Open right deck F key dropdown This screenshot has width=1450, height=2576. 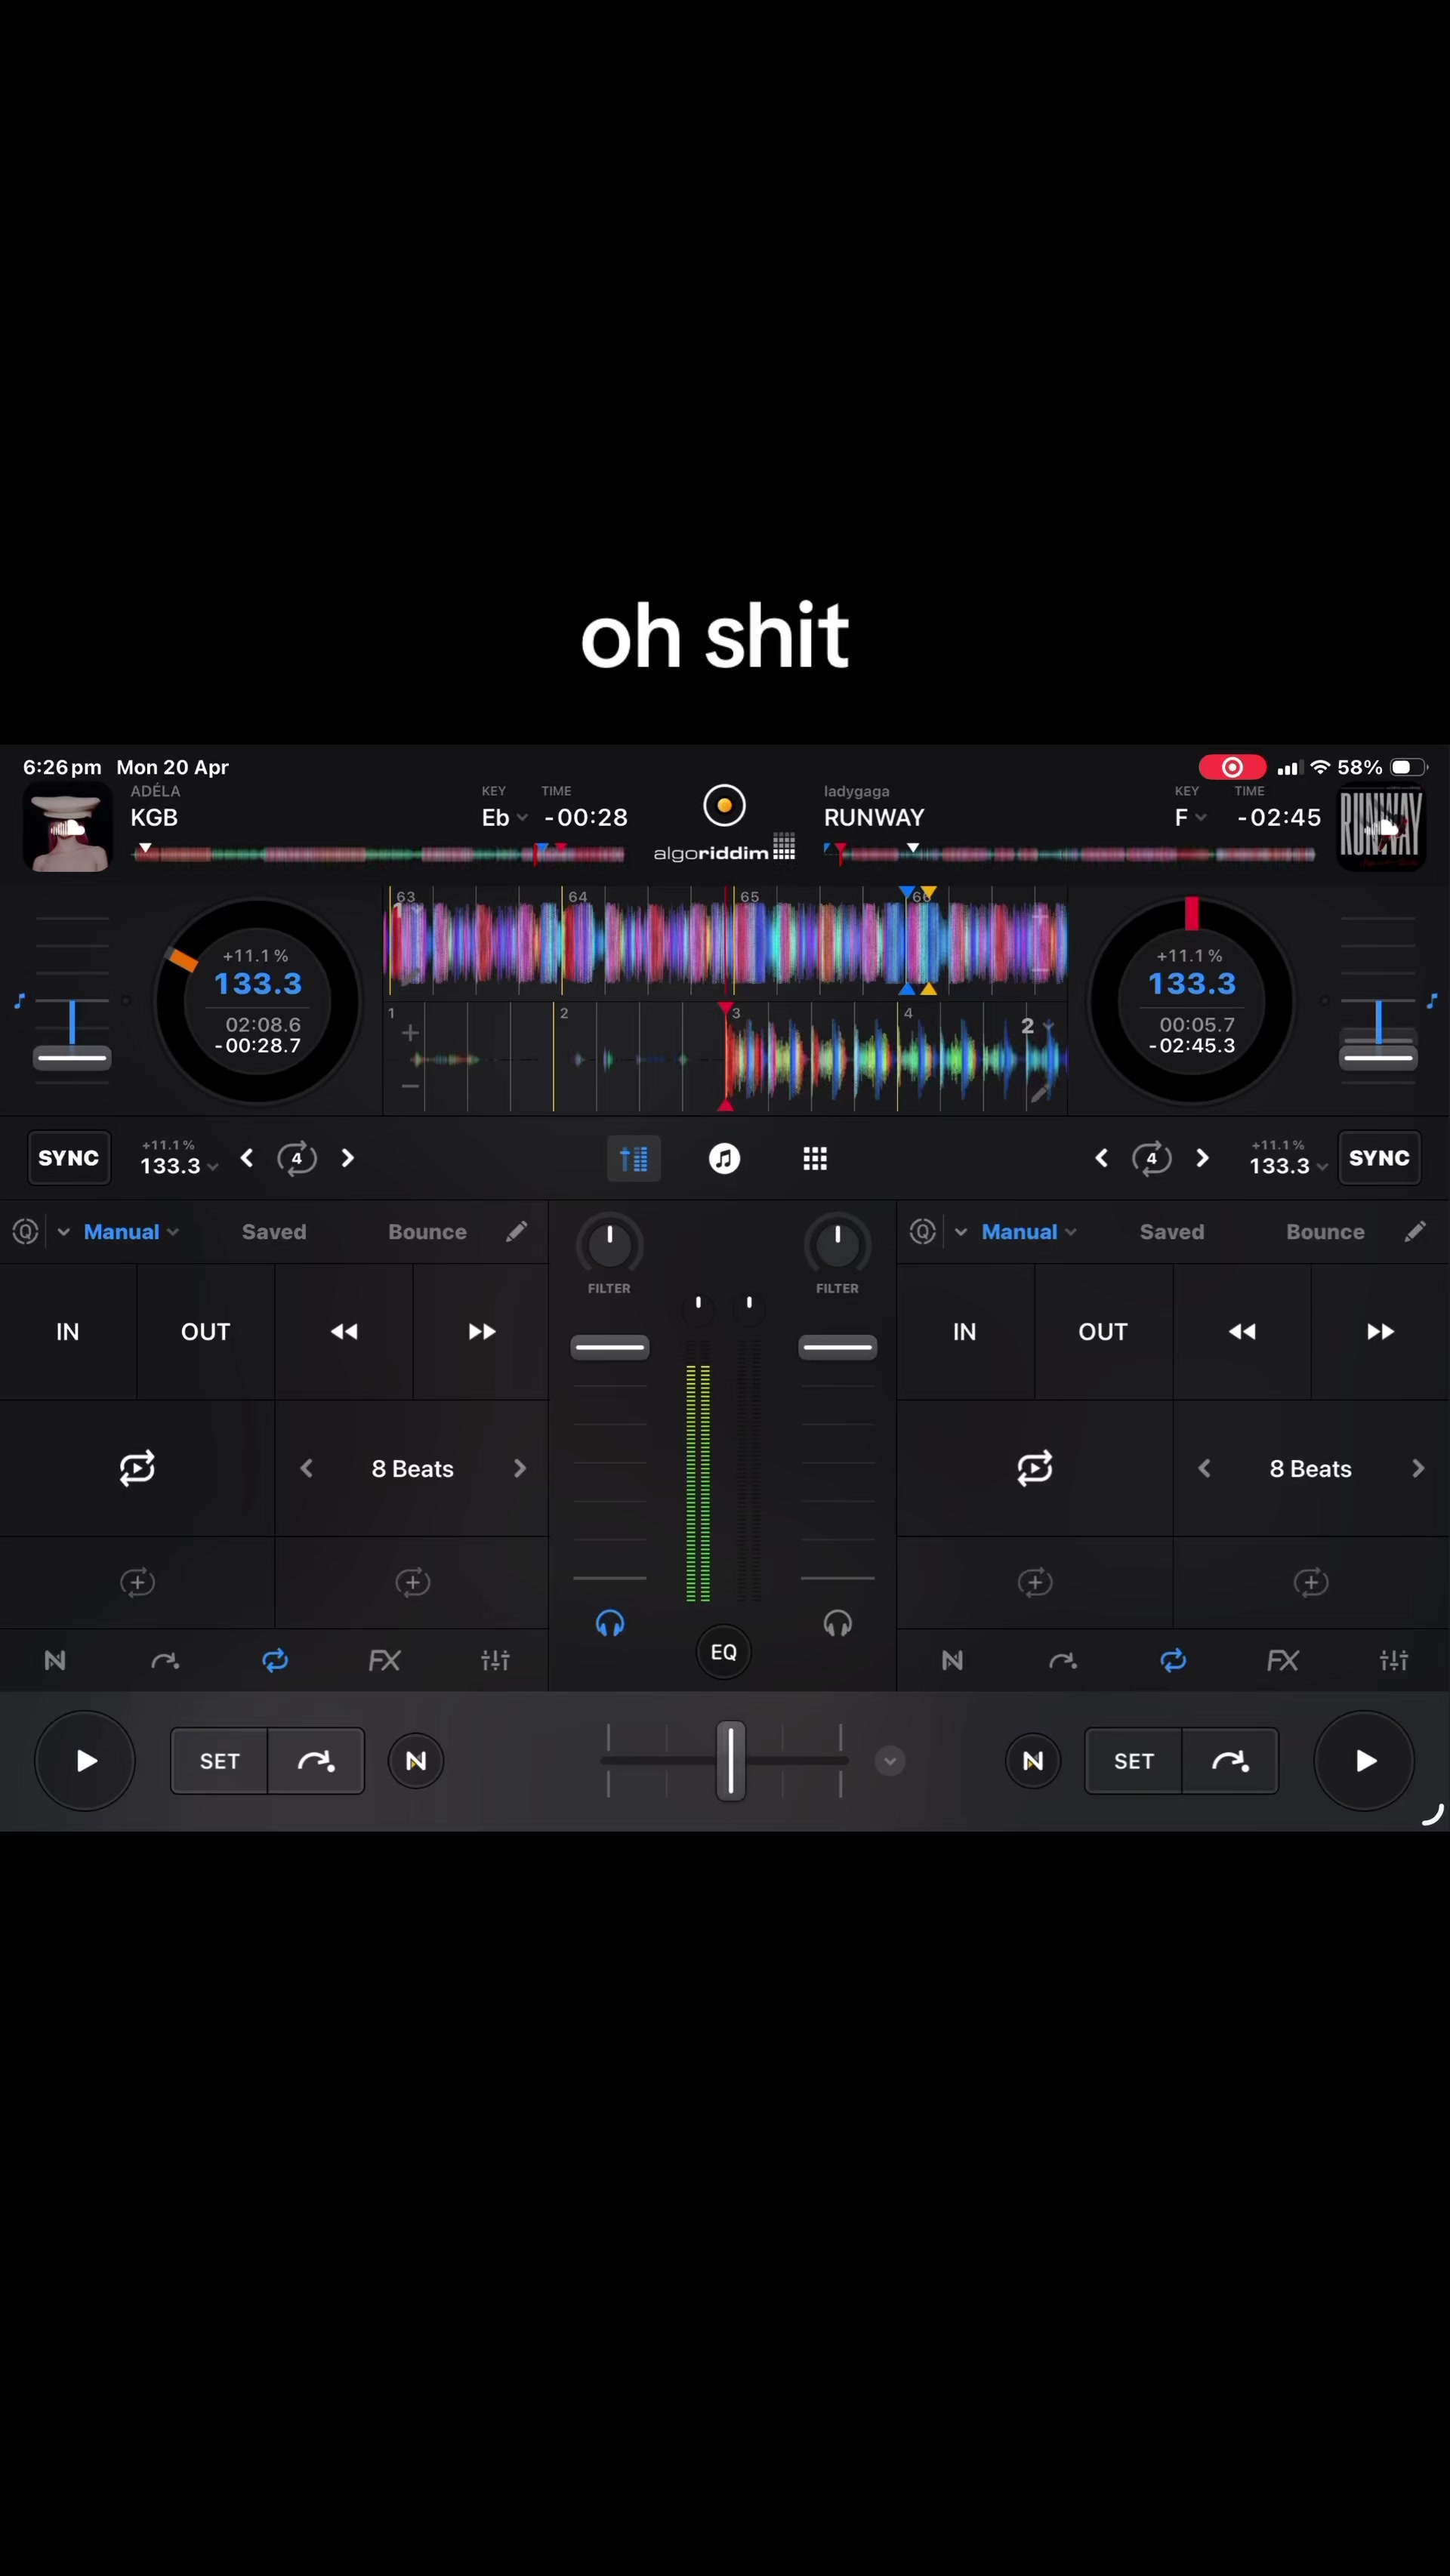tap(1190, 817)
